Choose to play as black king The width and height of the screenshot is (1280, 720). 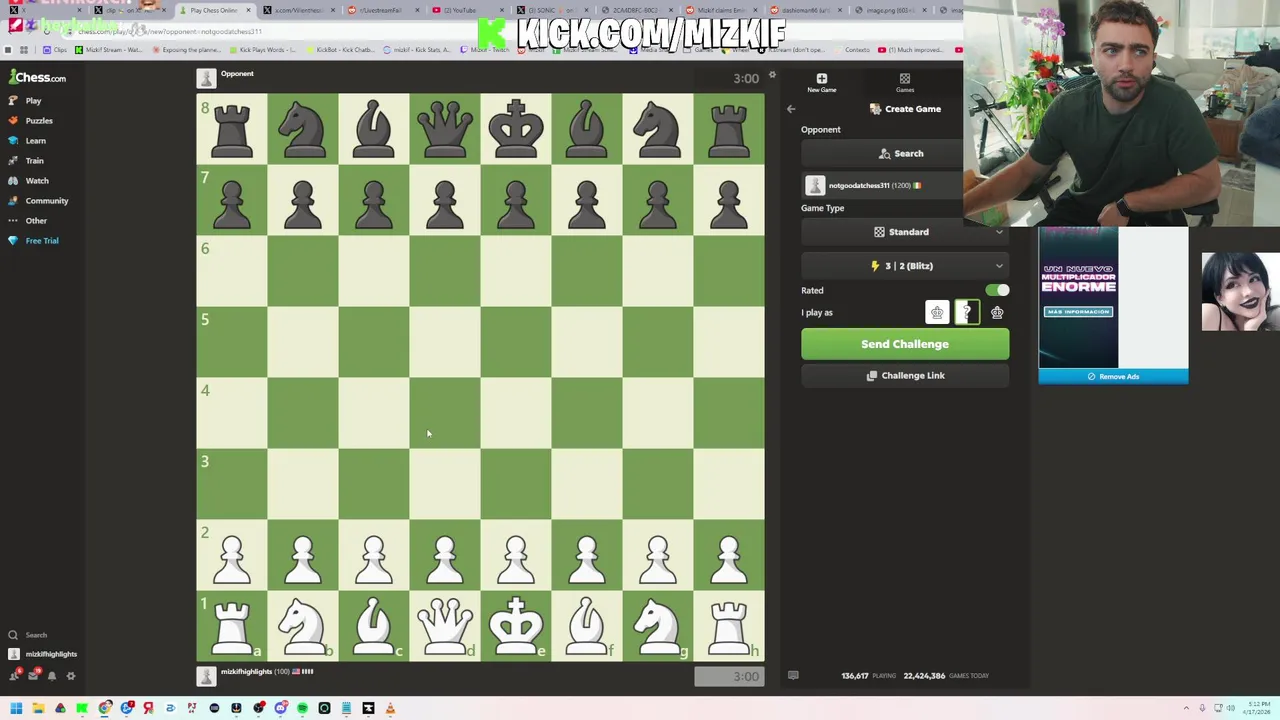point(997,313)
